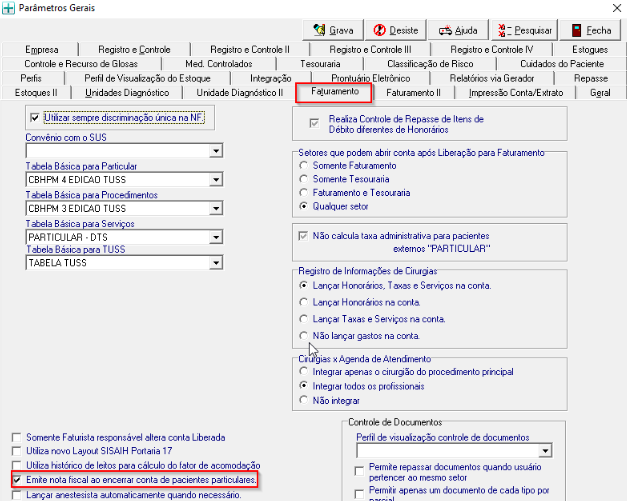Click the Parâmetros Gerais window icon
627x501 pixels.
coord(8,8)
